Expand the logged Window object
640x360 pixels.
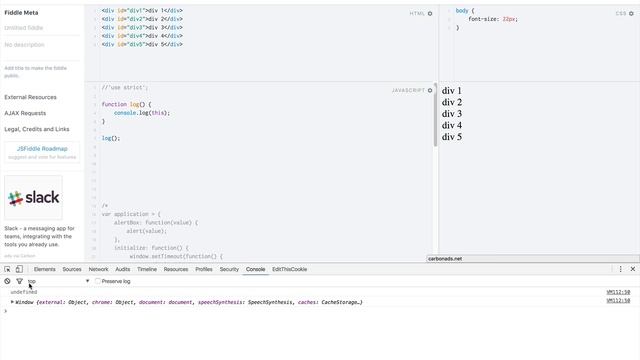12,302
